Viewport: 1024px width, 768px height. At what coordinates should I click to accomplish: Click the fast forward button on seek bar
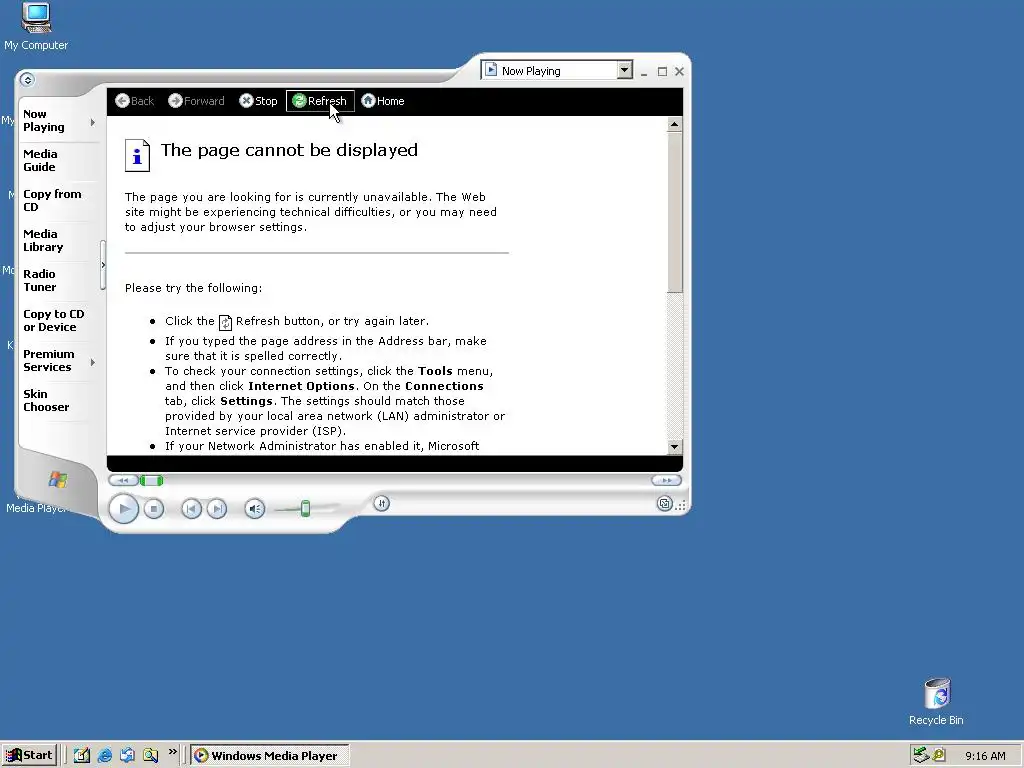click(x=666, y=480)
